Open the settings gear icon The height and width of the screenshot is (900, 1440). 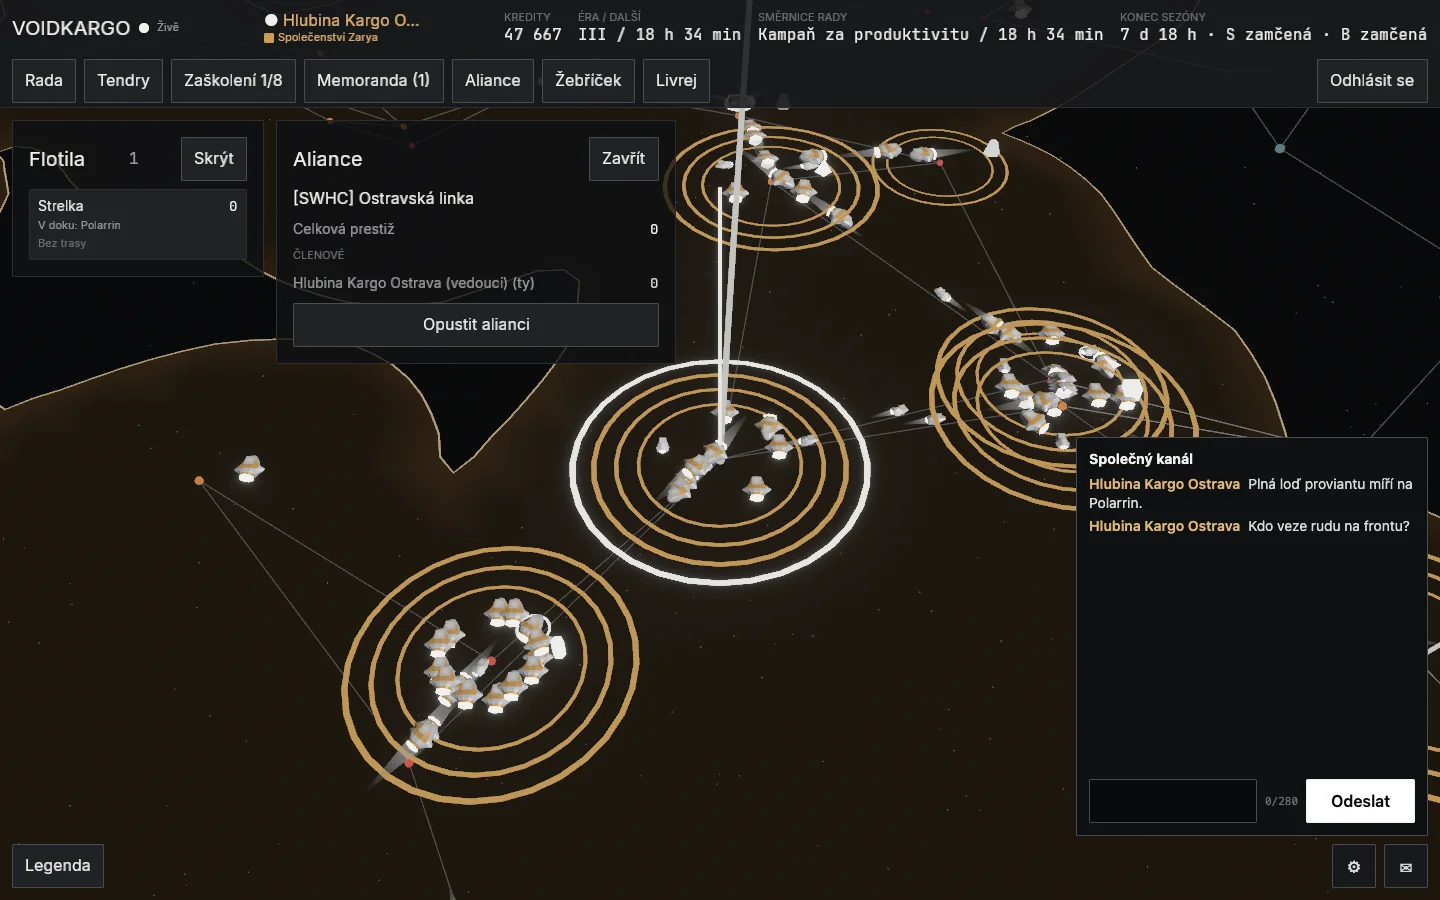point(1354,867)
